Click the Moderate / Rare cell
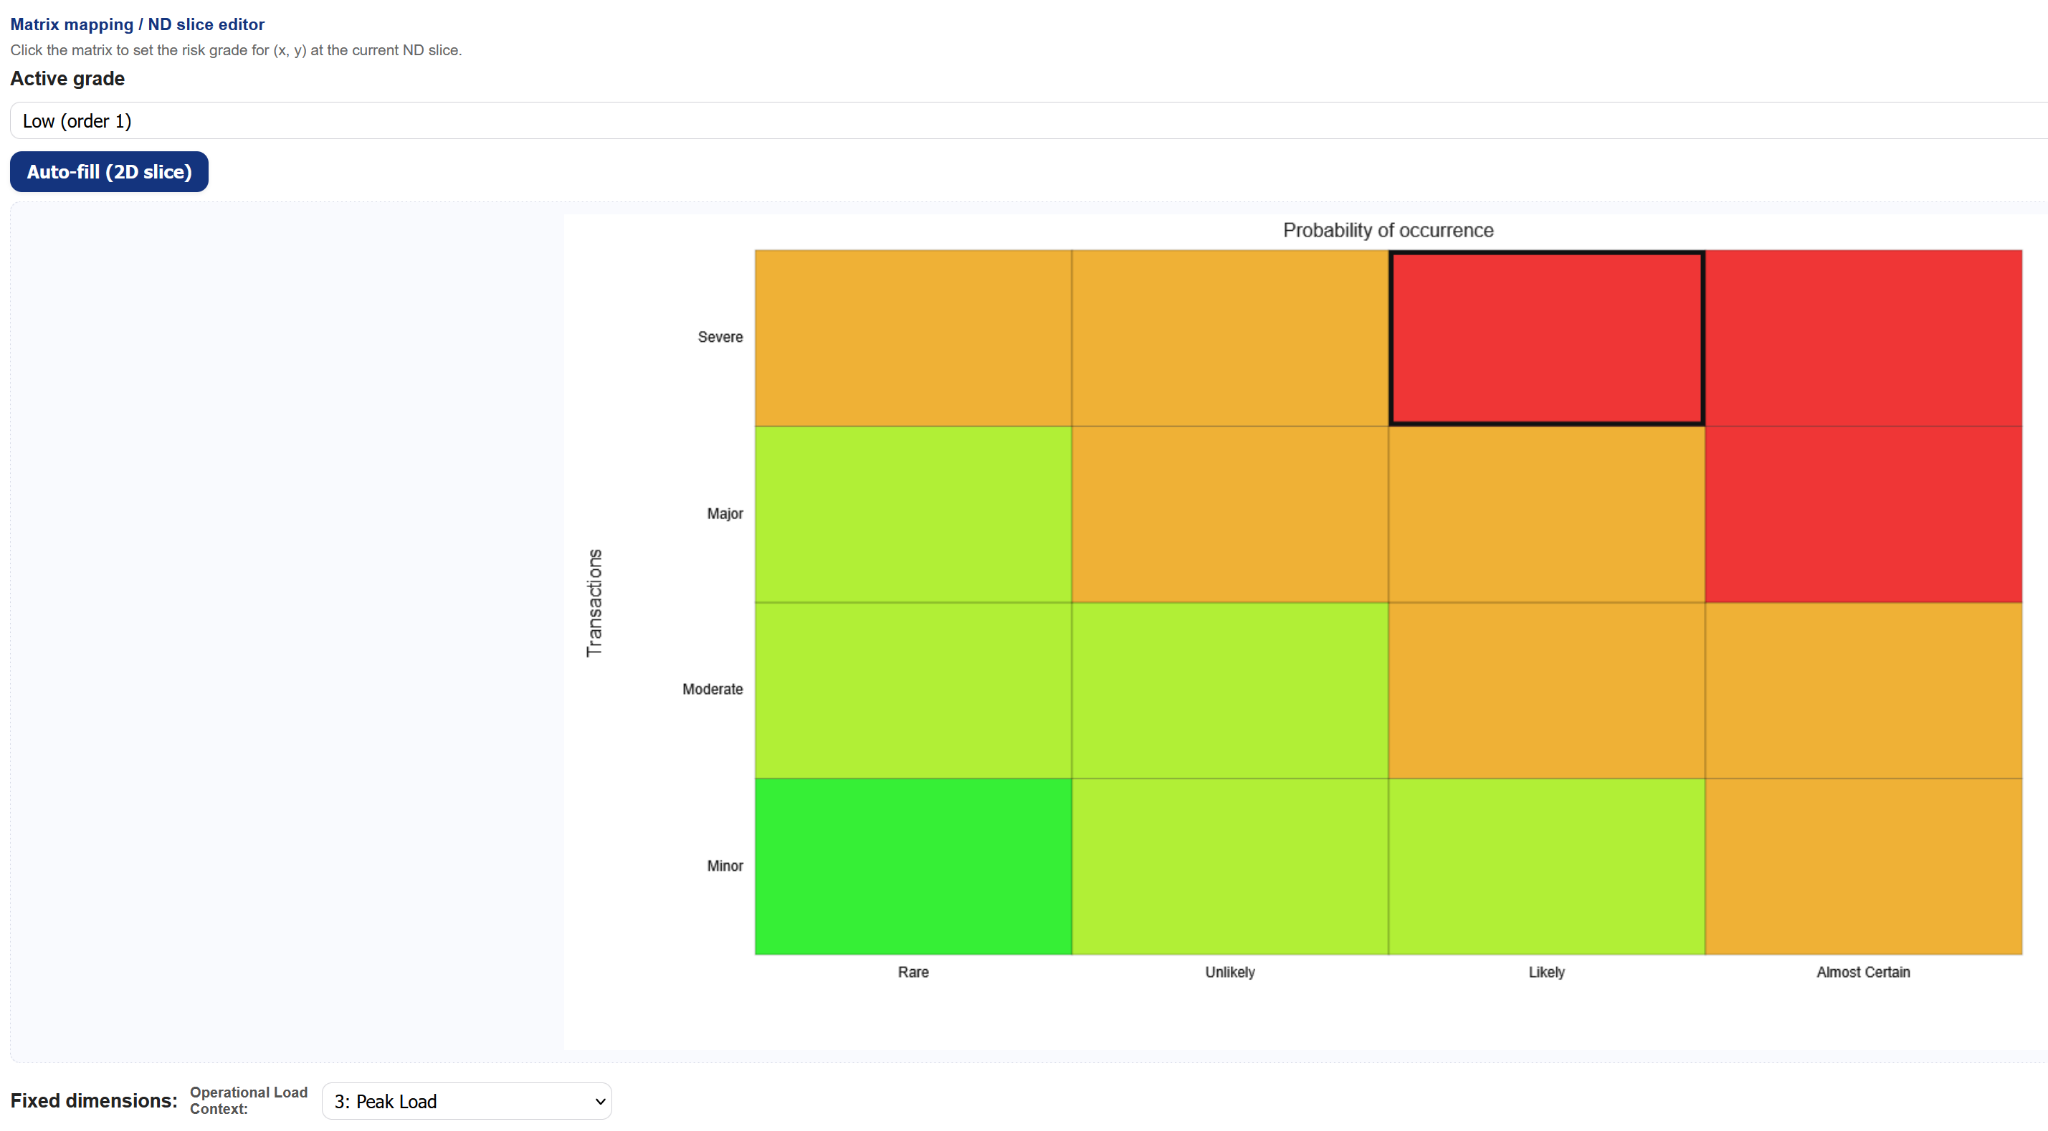 tap(913, 690)
